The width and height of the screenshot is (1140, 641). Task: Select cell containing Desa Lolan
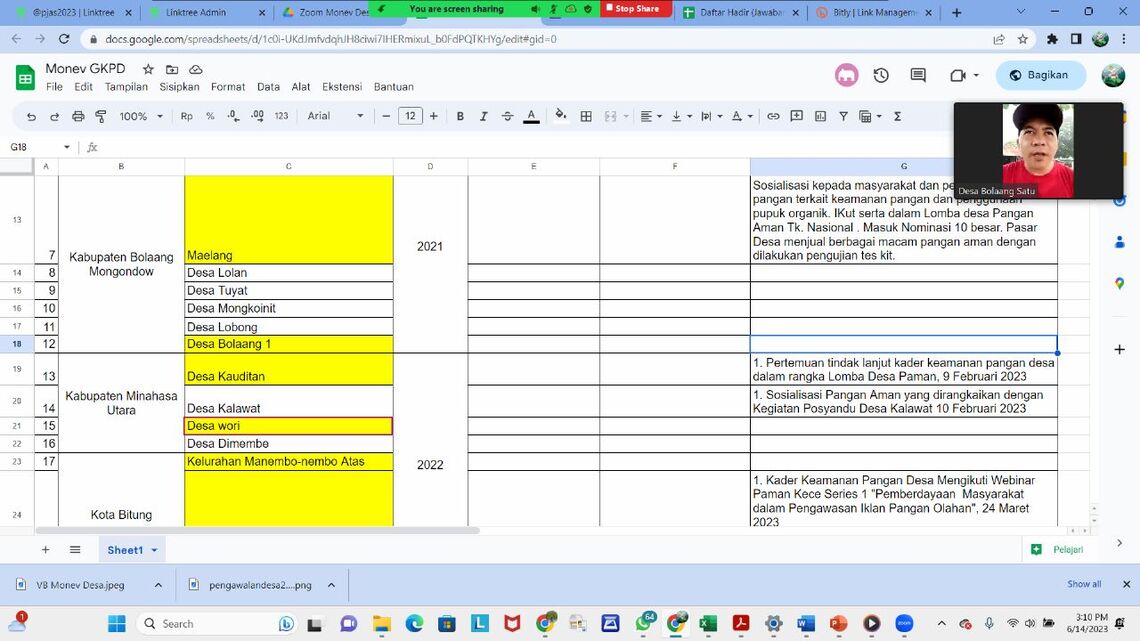tap(288, 273)
